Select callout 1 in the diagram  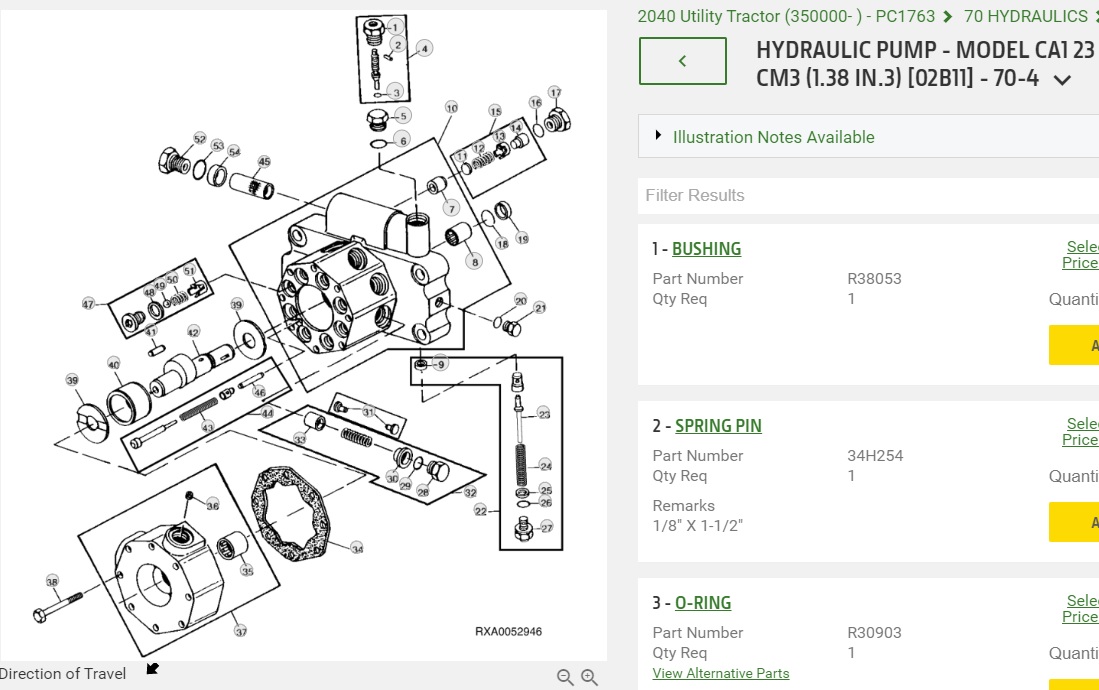[x=395, y=27]
